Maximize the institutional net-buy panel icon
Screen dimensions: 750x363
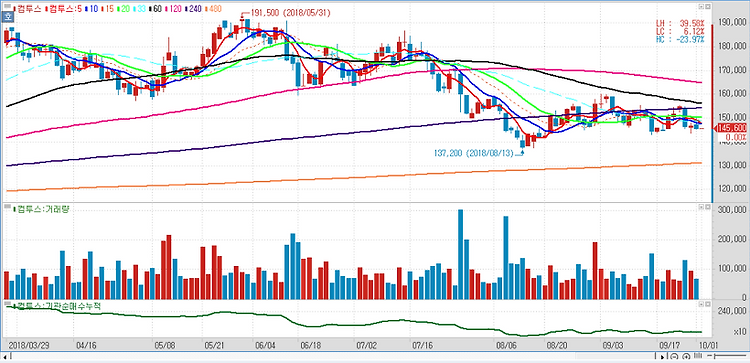[701, 304]
